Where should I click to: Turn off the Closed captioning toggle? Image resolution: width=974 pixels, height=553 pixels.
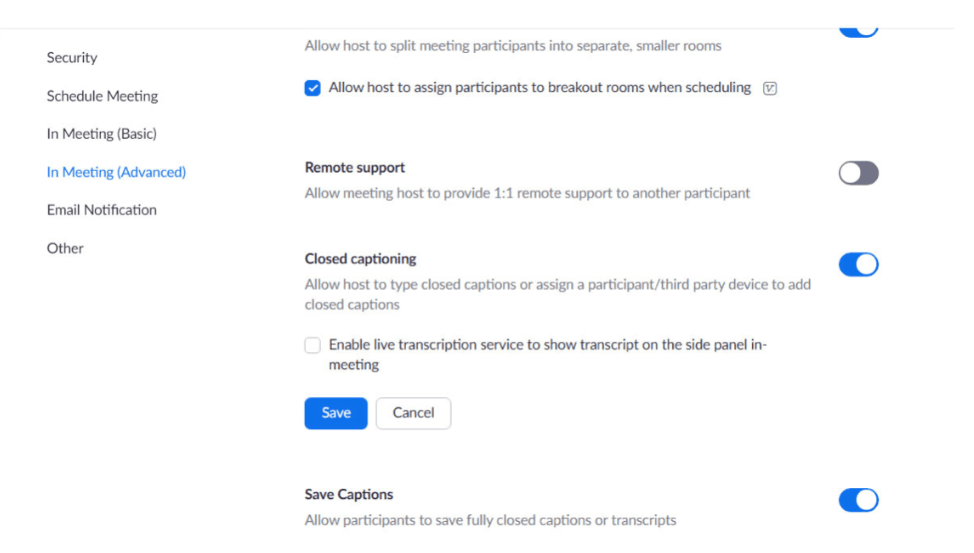tap(858, 265)
